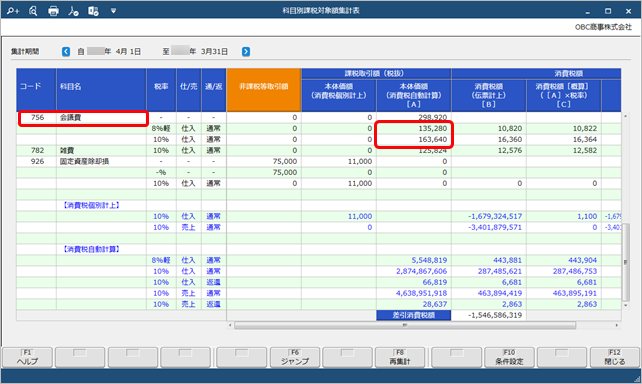This screenshot has width=642, height=384.
Task: Select the 固定資産除却損 account row
Action: (x=319, y=162)
